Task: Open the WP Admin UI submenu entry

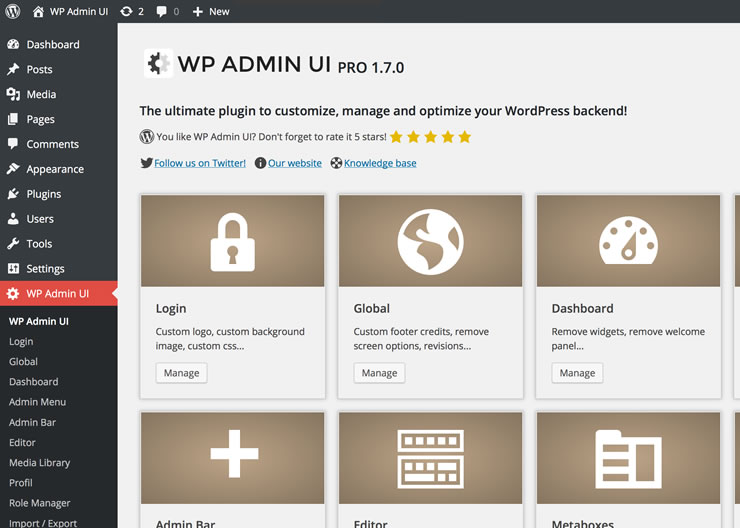Action: tap(39, 321)
